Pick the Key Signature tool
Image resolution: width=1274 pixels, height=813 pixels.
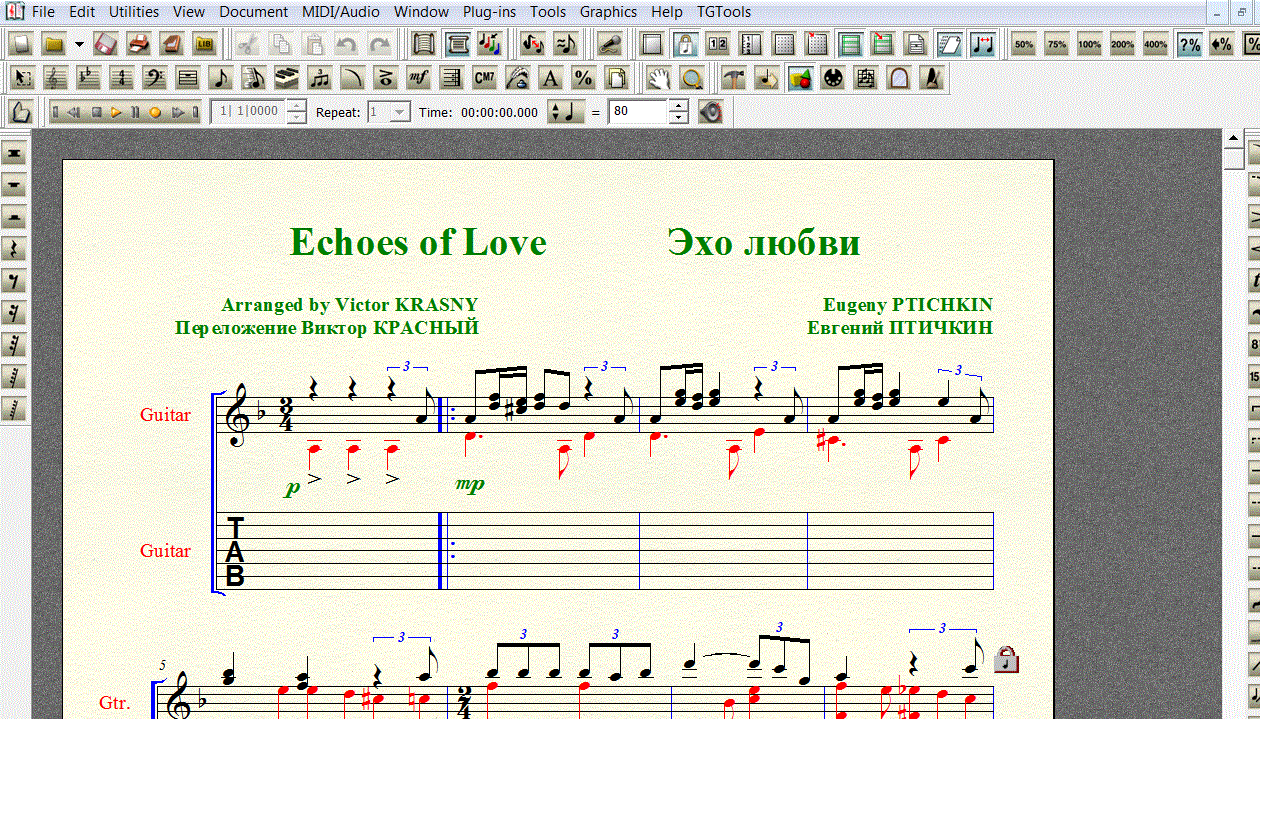tap(89, 78)
